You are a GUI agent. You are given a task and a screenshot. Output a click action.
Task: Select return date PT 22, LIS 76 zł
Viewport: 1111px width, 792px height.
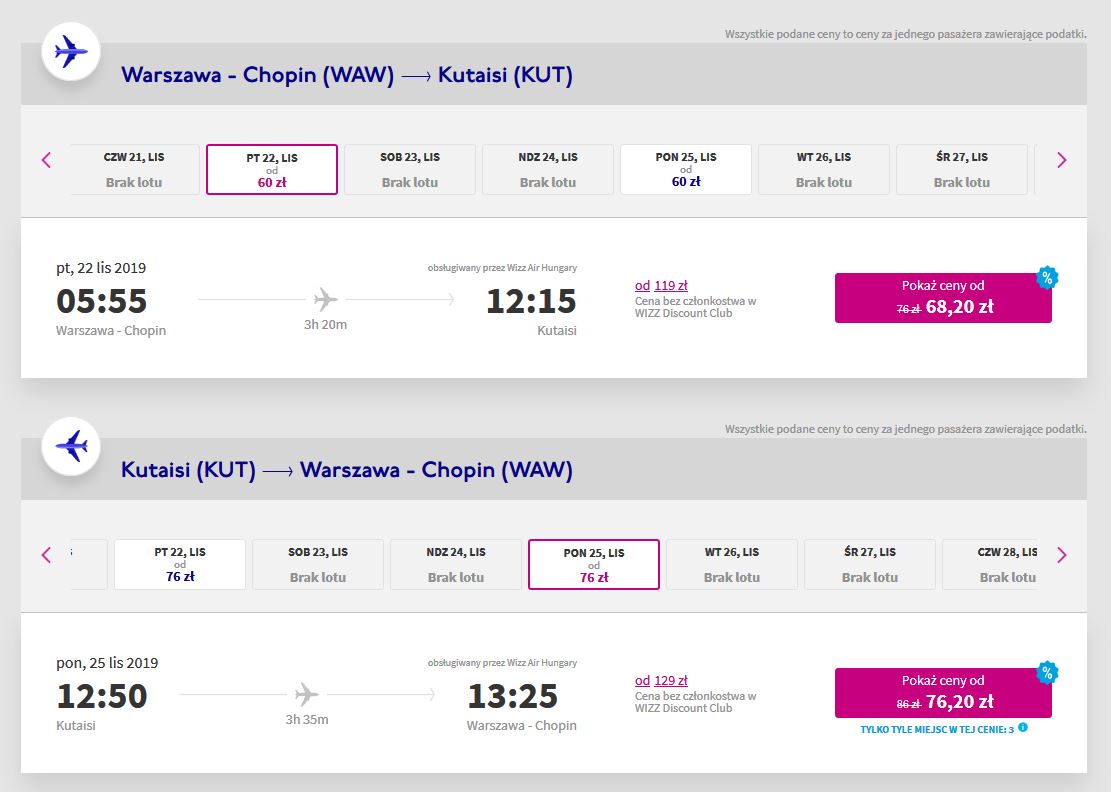coord(180,565)
